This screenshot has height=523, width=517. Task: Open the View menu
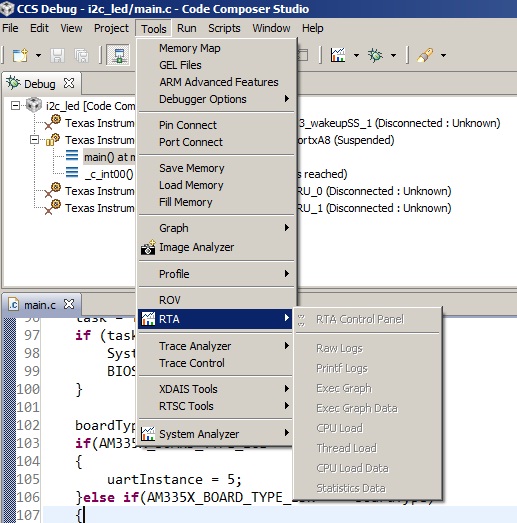tap(71, 28)
